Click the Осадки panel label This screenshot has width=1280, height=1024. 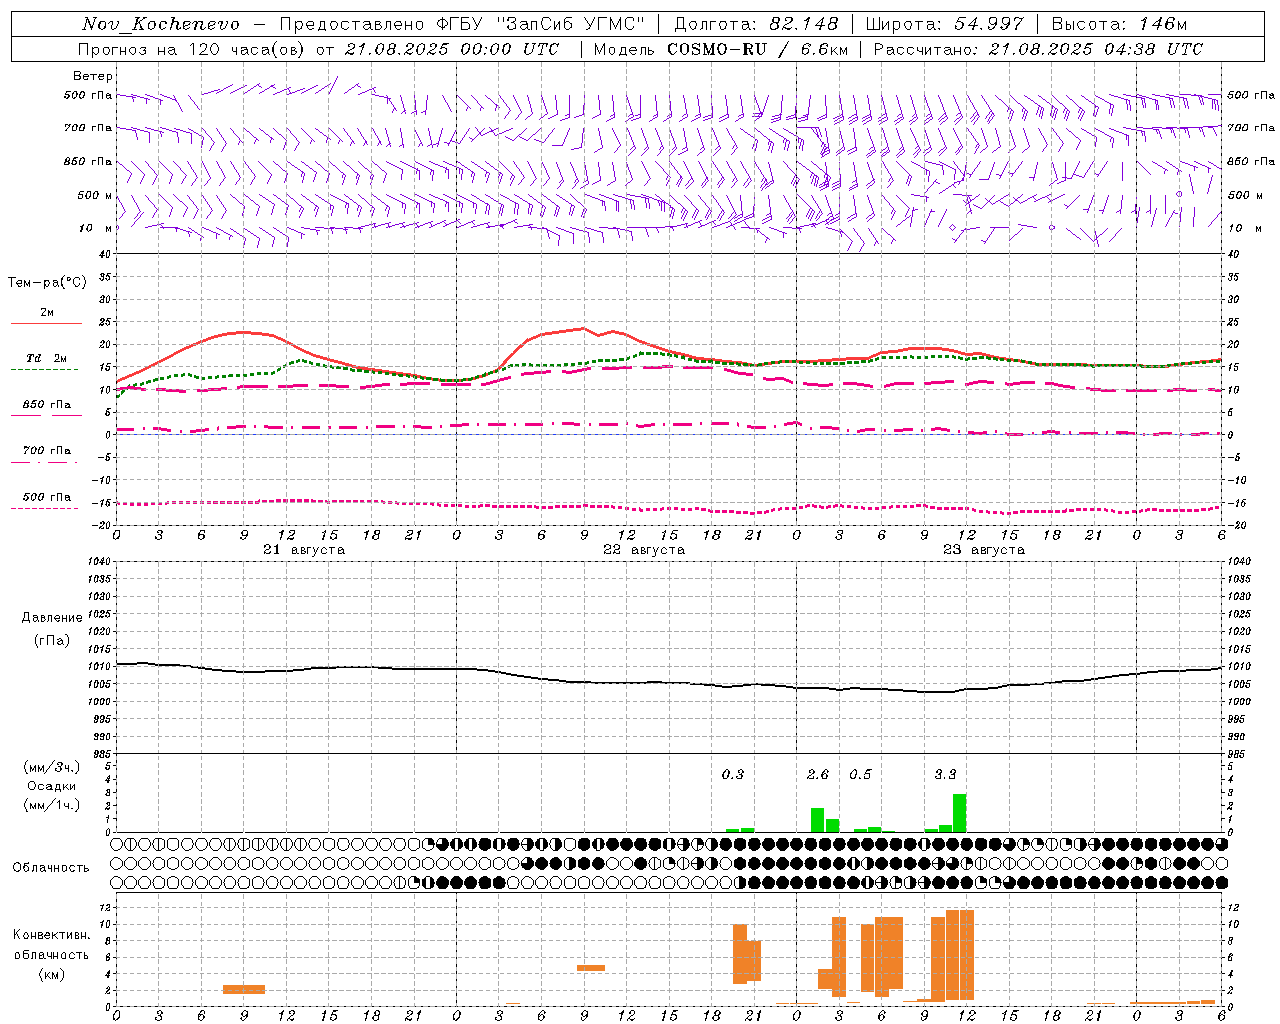point(52,786)
